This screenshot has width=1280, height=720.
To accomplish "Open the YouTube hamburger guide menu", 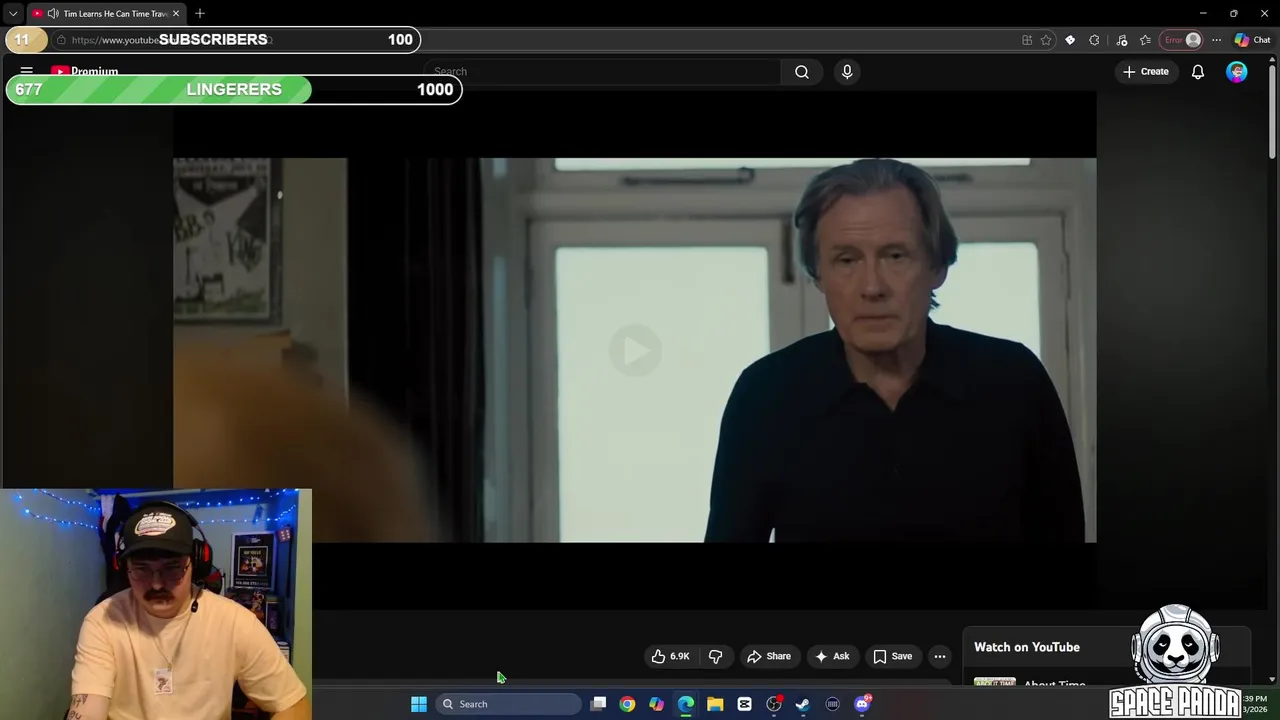I will tap(27, 71).
